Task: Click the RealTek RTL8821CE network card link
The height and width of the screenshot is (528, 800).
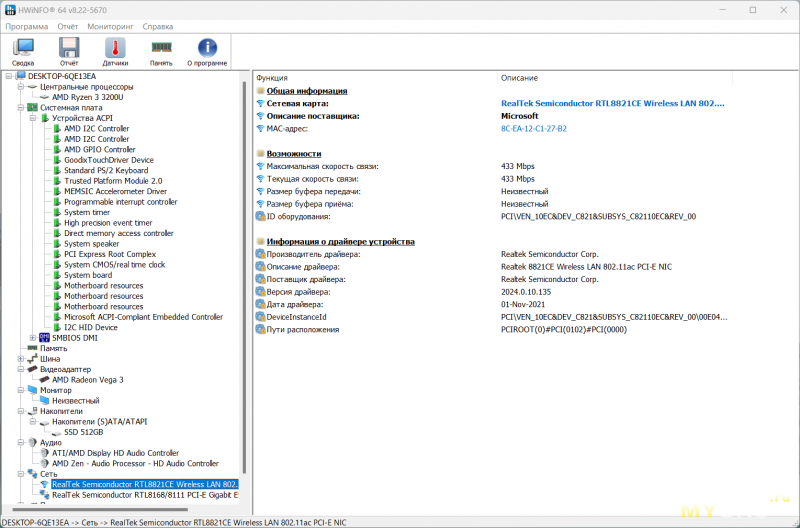Action: [x=612, y=104]
